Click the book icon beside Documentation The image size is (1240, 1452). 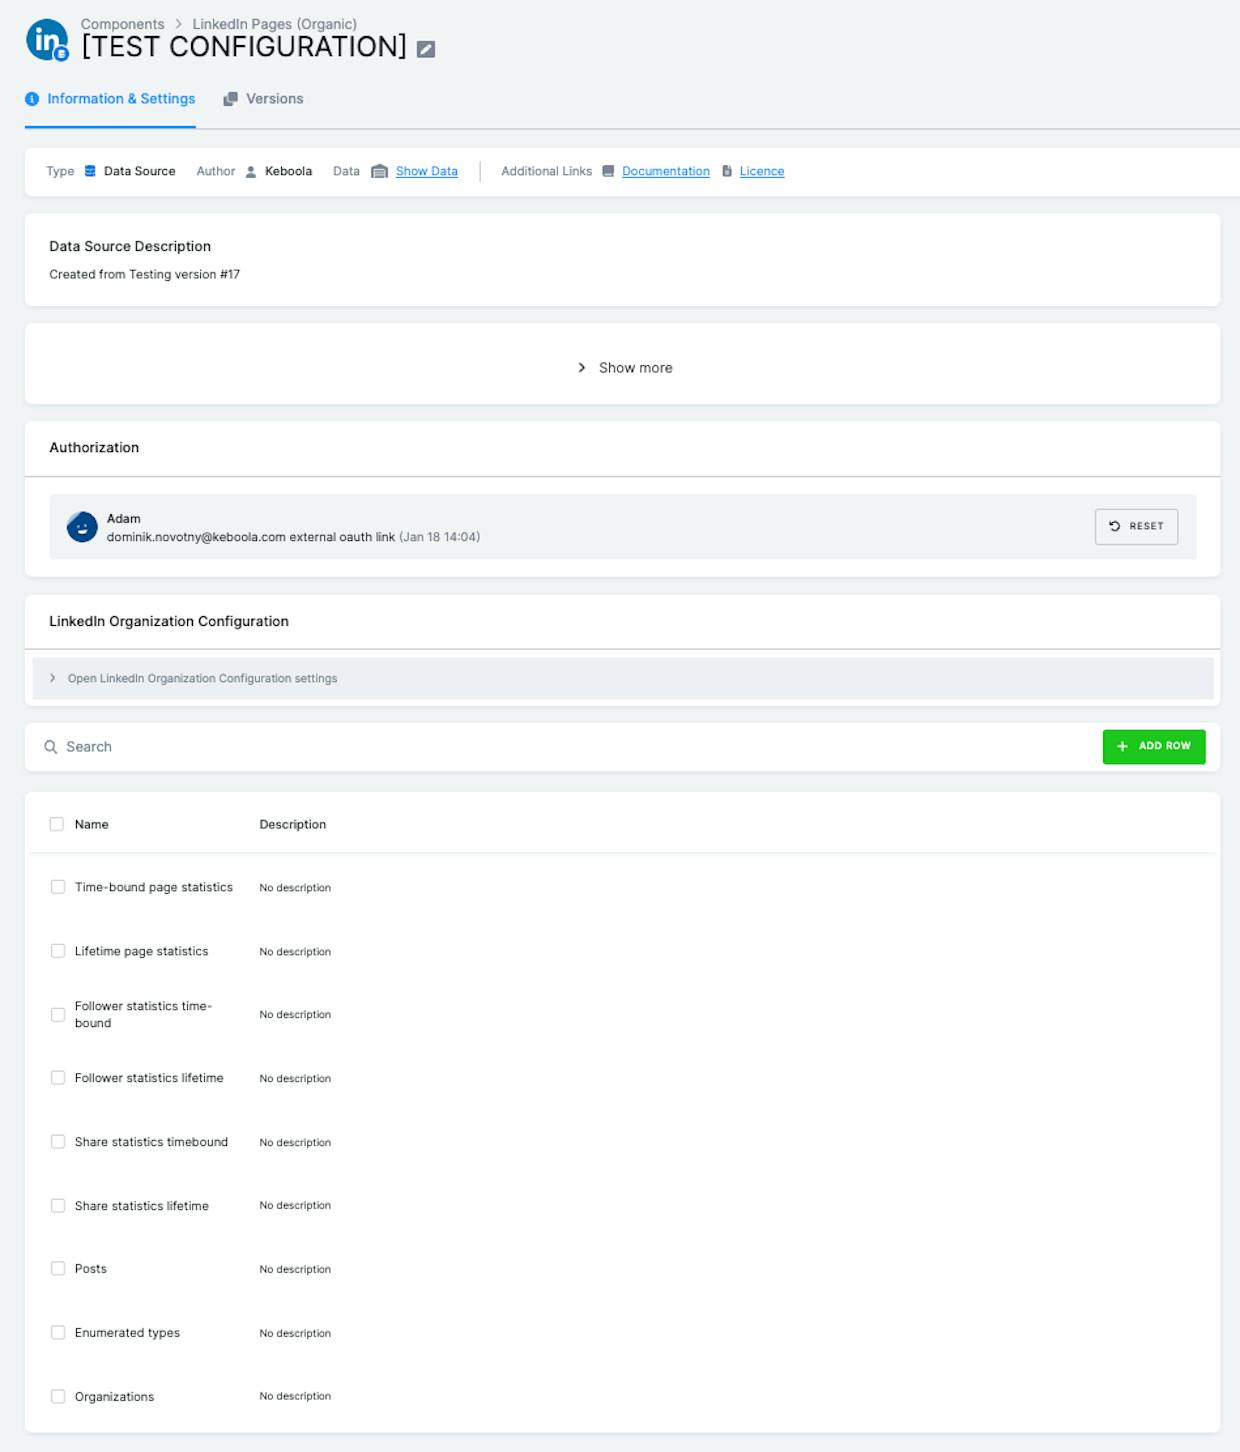(608, 171)
